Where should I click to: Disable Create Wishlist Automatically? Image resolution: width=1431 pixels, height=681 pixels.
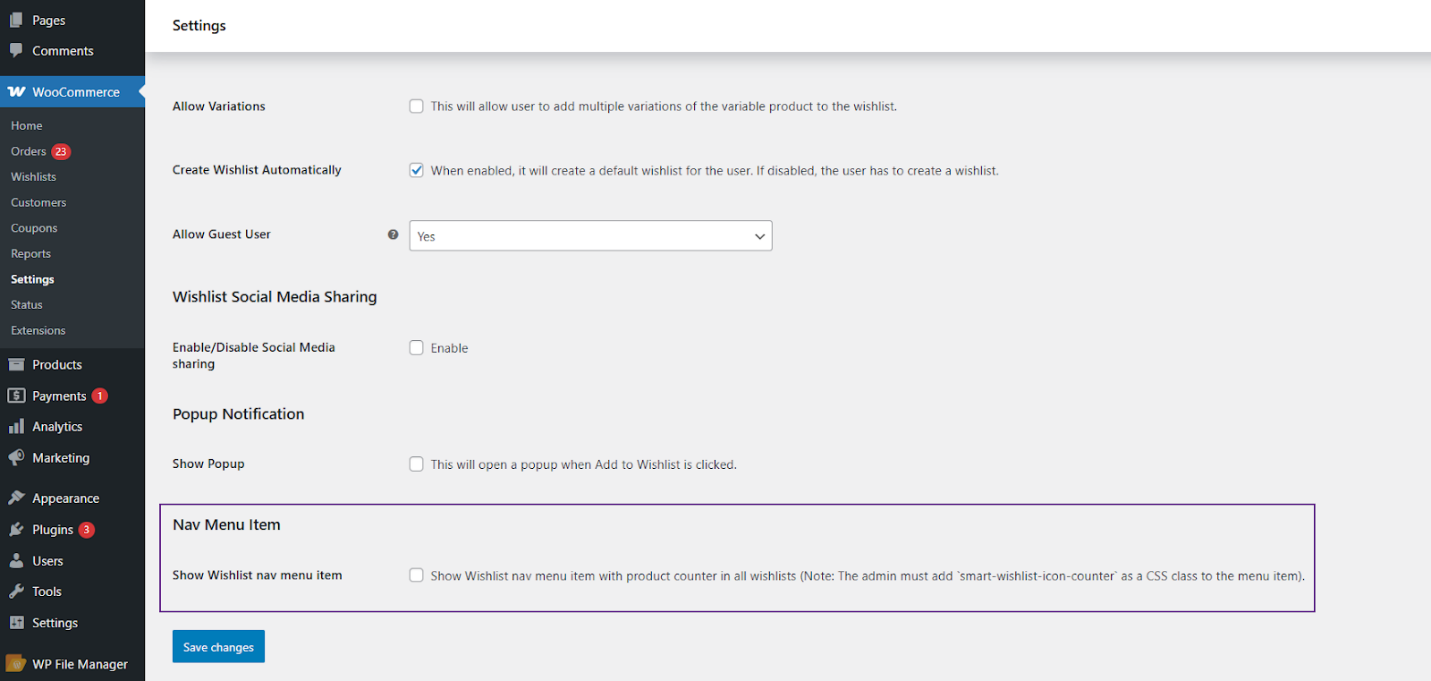coord(416,170)
